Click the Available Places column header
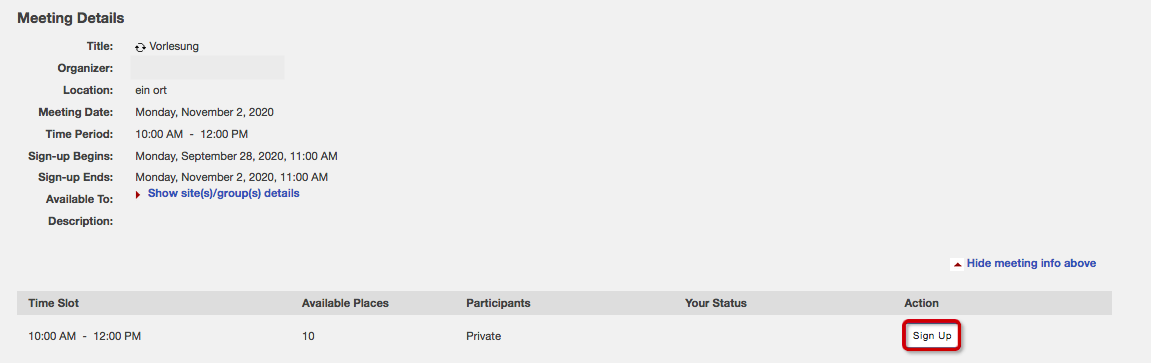Viewport: 1151px width, 363px height. (x=345, y=303)
